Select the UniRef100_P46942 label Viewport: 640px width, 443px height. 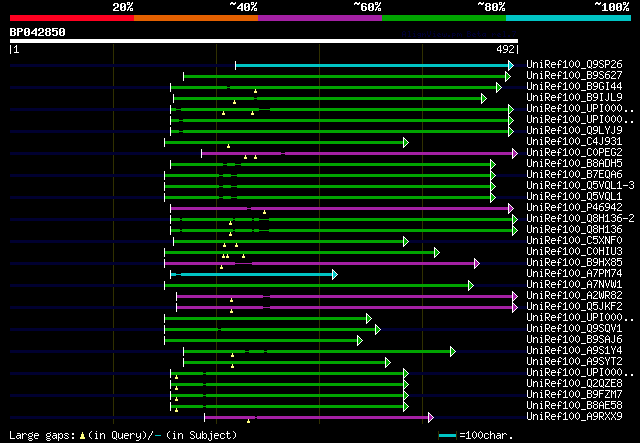click(x=574, y=207)
